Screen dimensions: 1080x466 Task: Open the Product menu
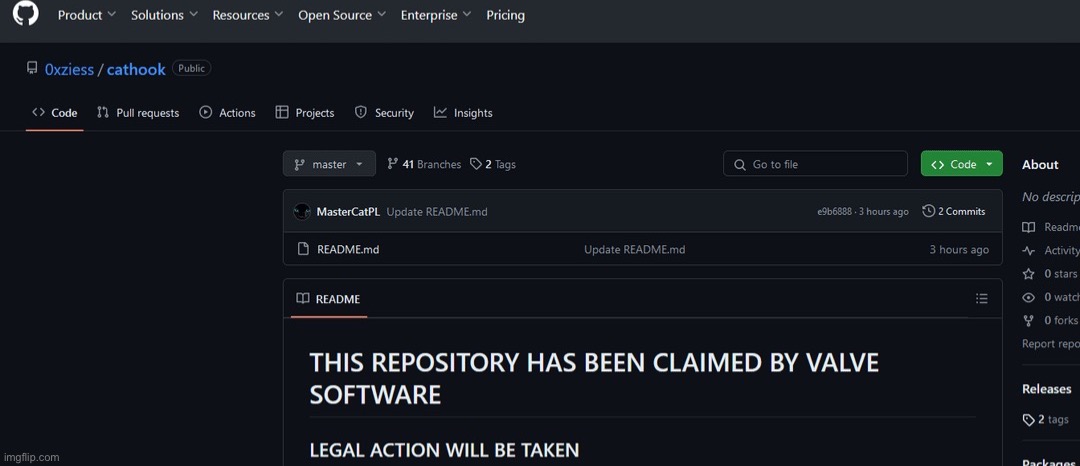pos(87,15)
